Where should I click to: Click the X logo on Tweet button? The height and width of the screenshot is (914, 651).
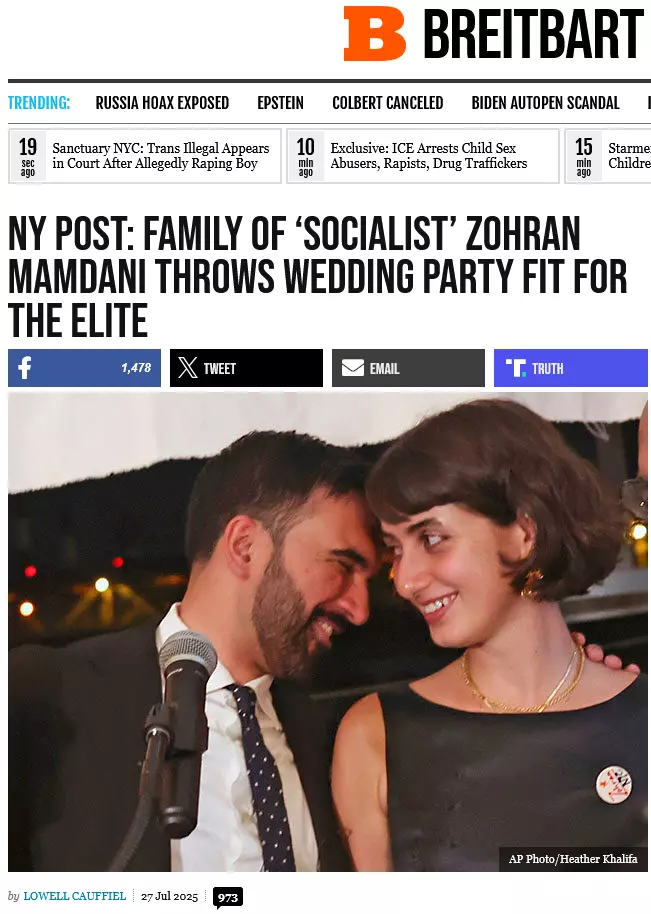(188, 368)
